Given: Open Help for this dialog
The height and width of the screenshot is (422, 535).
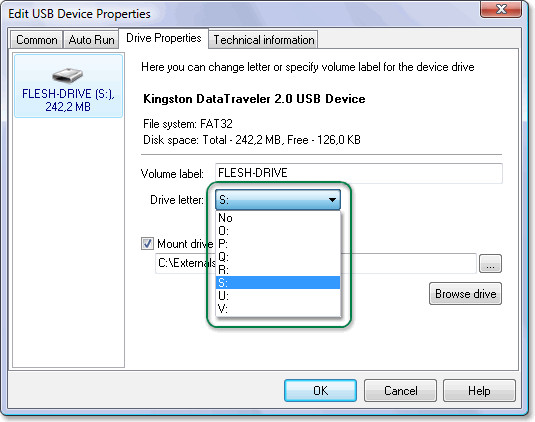Looking at the screenshot, I should pyautogui.click(x=479, y=390).
